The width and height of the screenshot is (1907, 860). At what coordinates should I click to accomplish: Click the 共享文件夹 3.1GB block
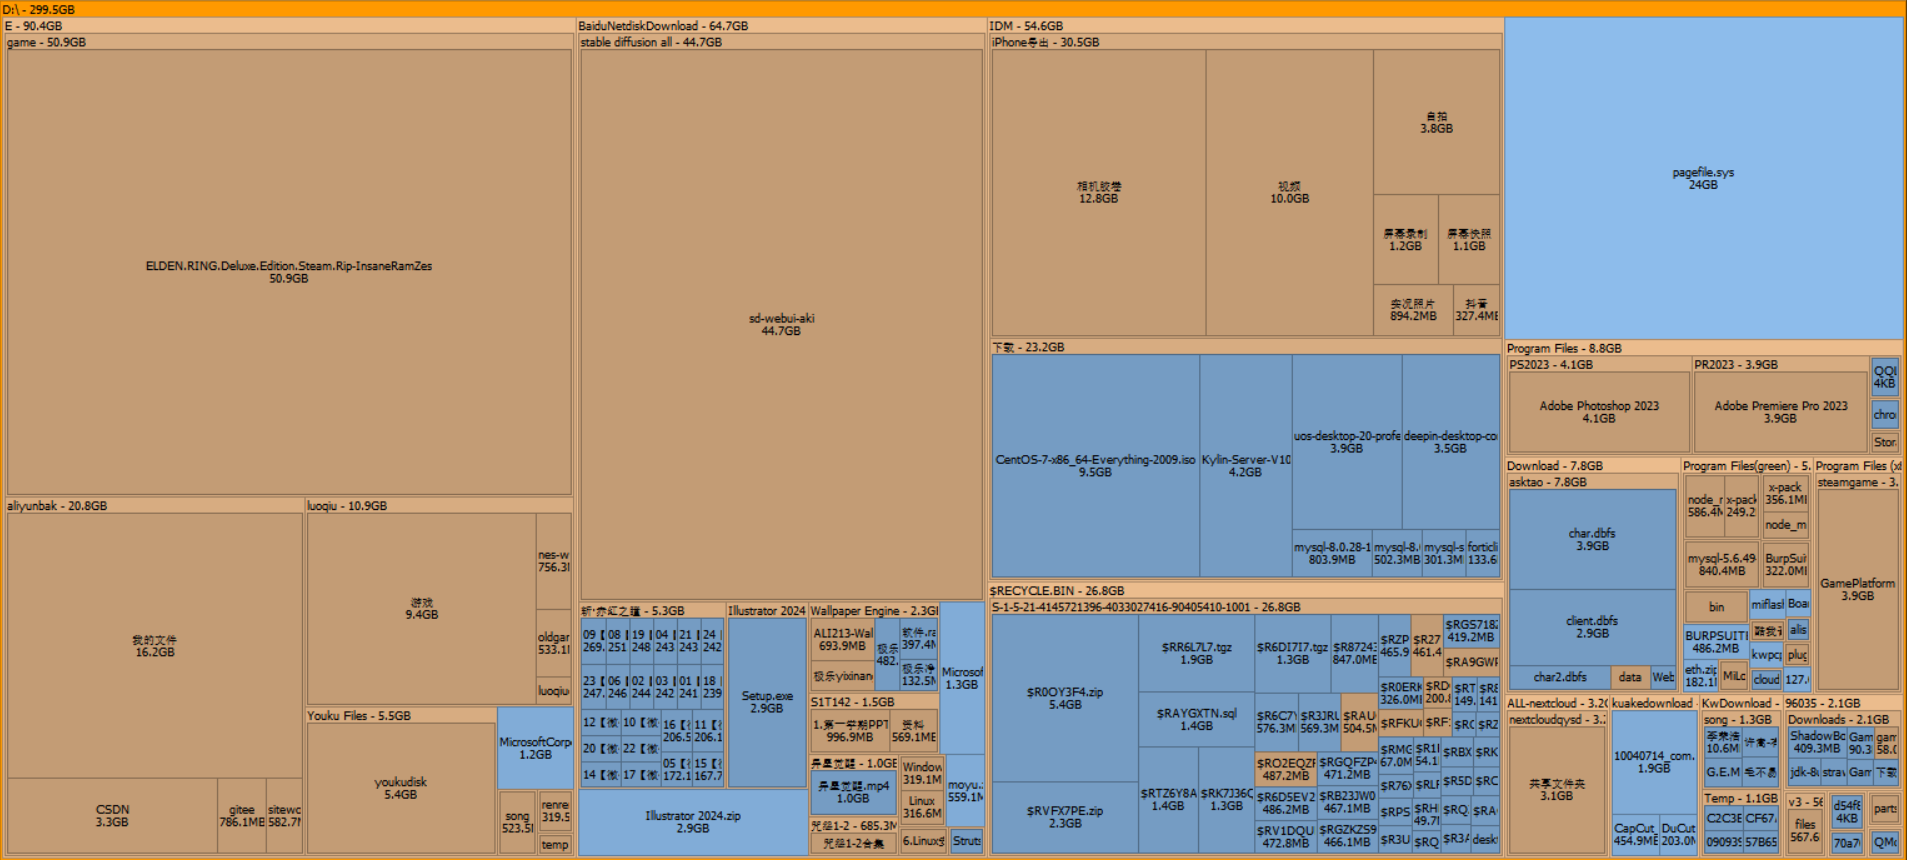pyautogui.click(x=1556, y=789)
